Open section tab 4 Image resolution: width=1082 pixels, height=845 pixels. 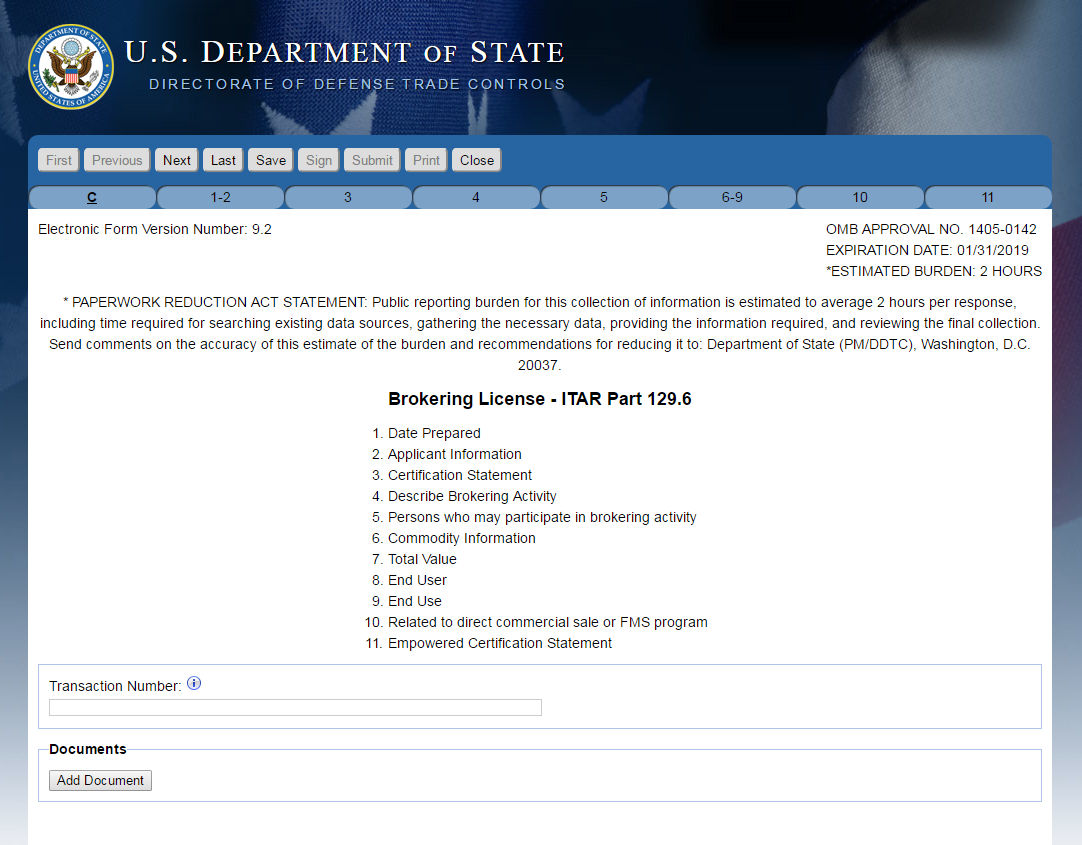pyautogui.click(x=476, y=197)
